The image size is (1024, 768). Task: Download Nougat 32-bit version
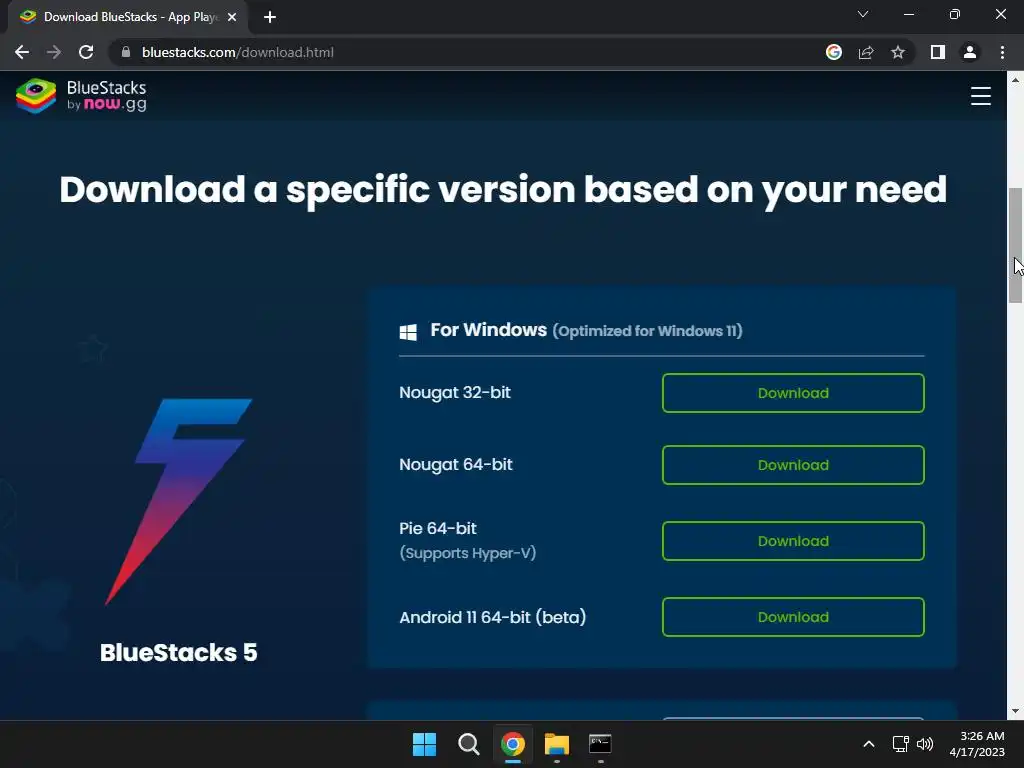793,393
